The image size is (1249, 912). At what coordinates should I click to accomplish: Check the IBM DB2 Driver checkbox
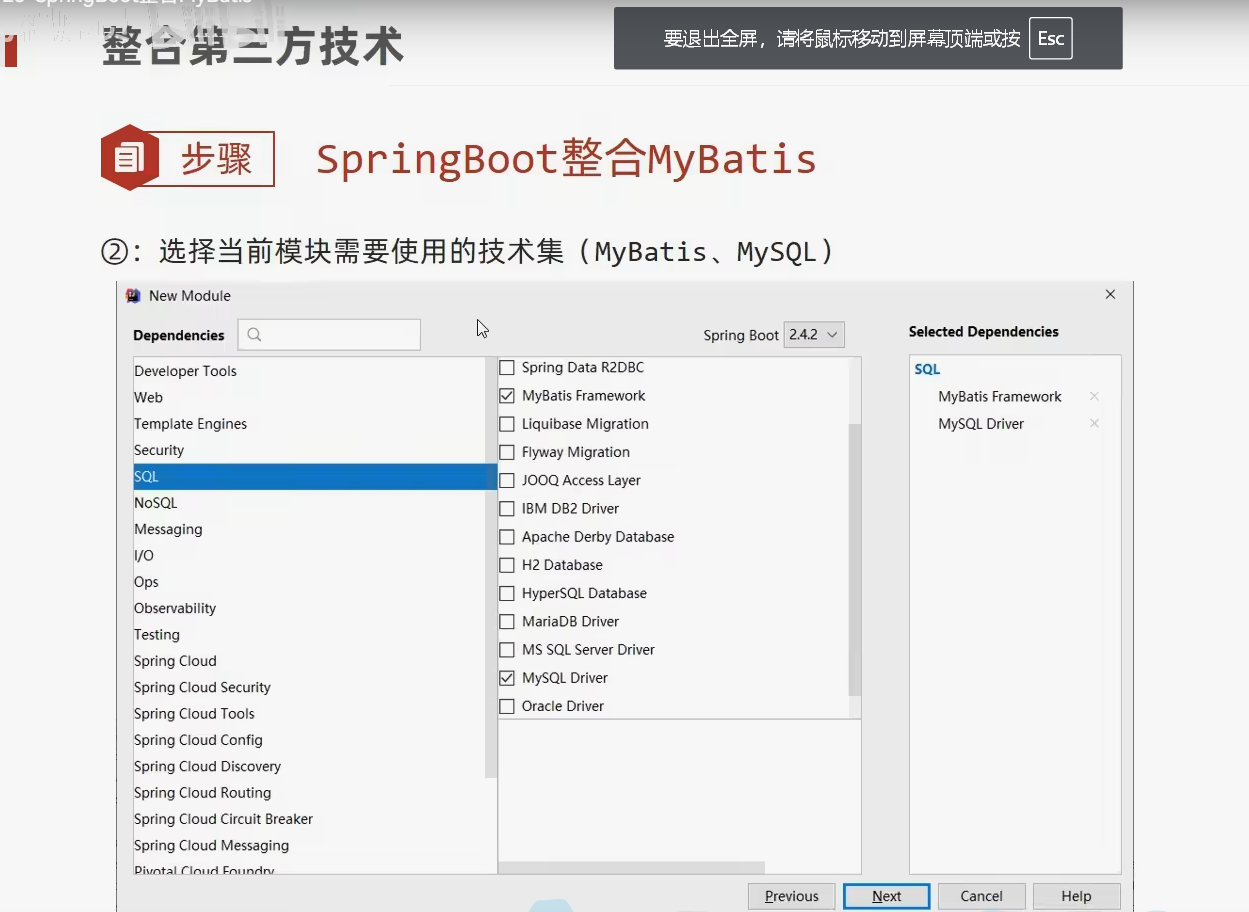[x=507, y=509]
